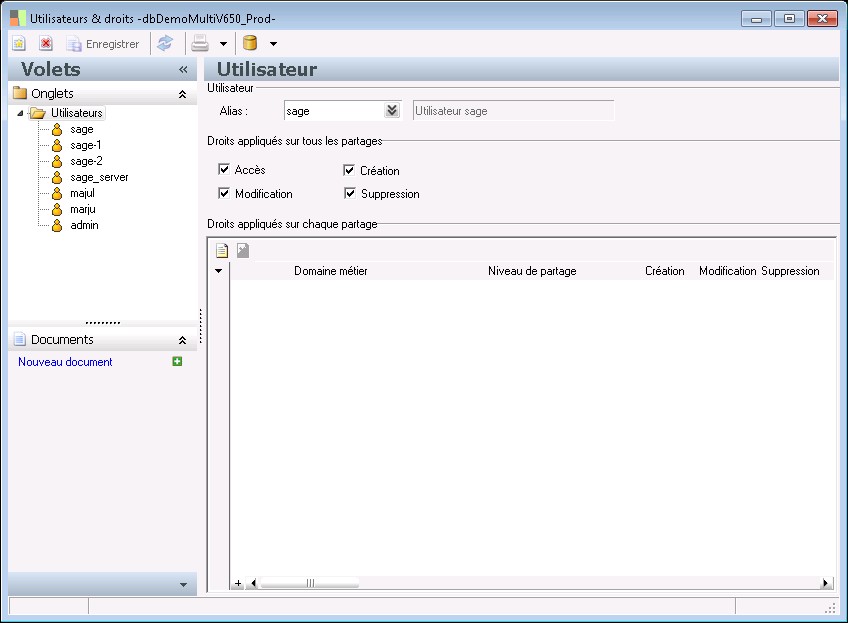Uncheck the Création checkbox
The image size is (848, 623).
tap(349, 170)
